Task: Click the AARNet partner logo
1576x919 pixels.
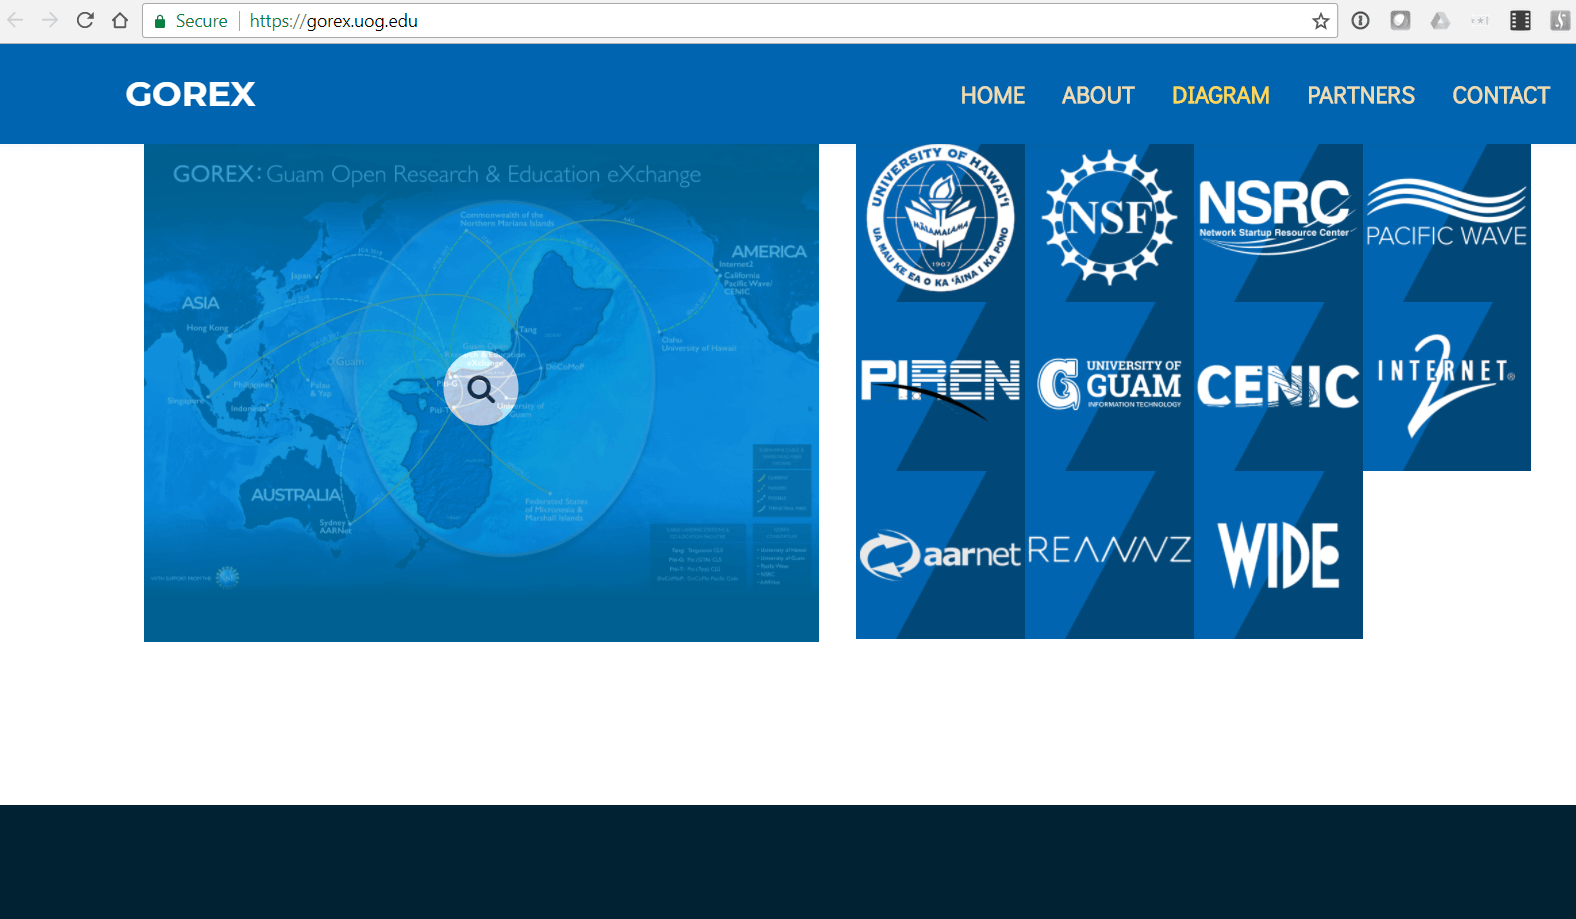Action: coord(940,555)
